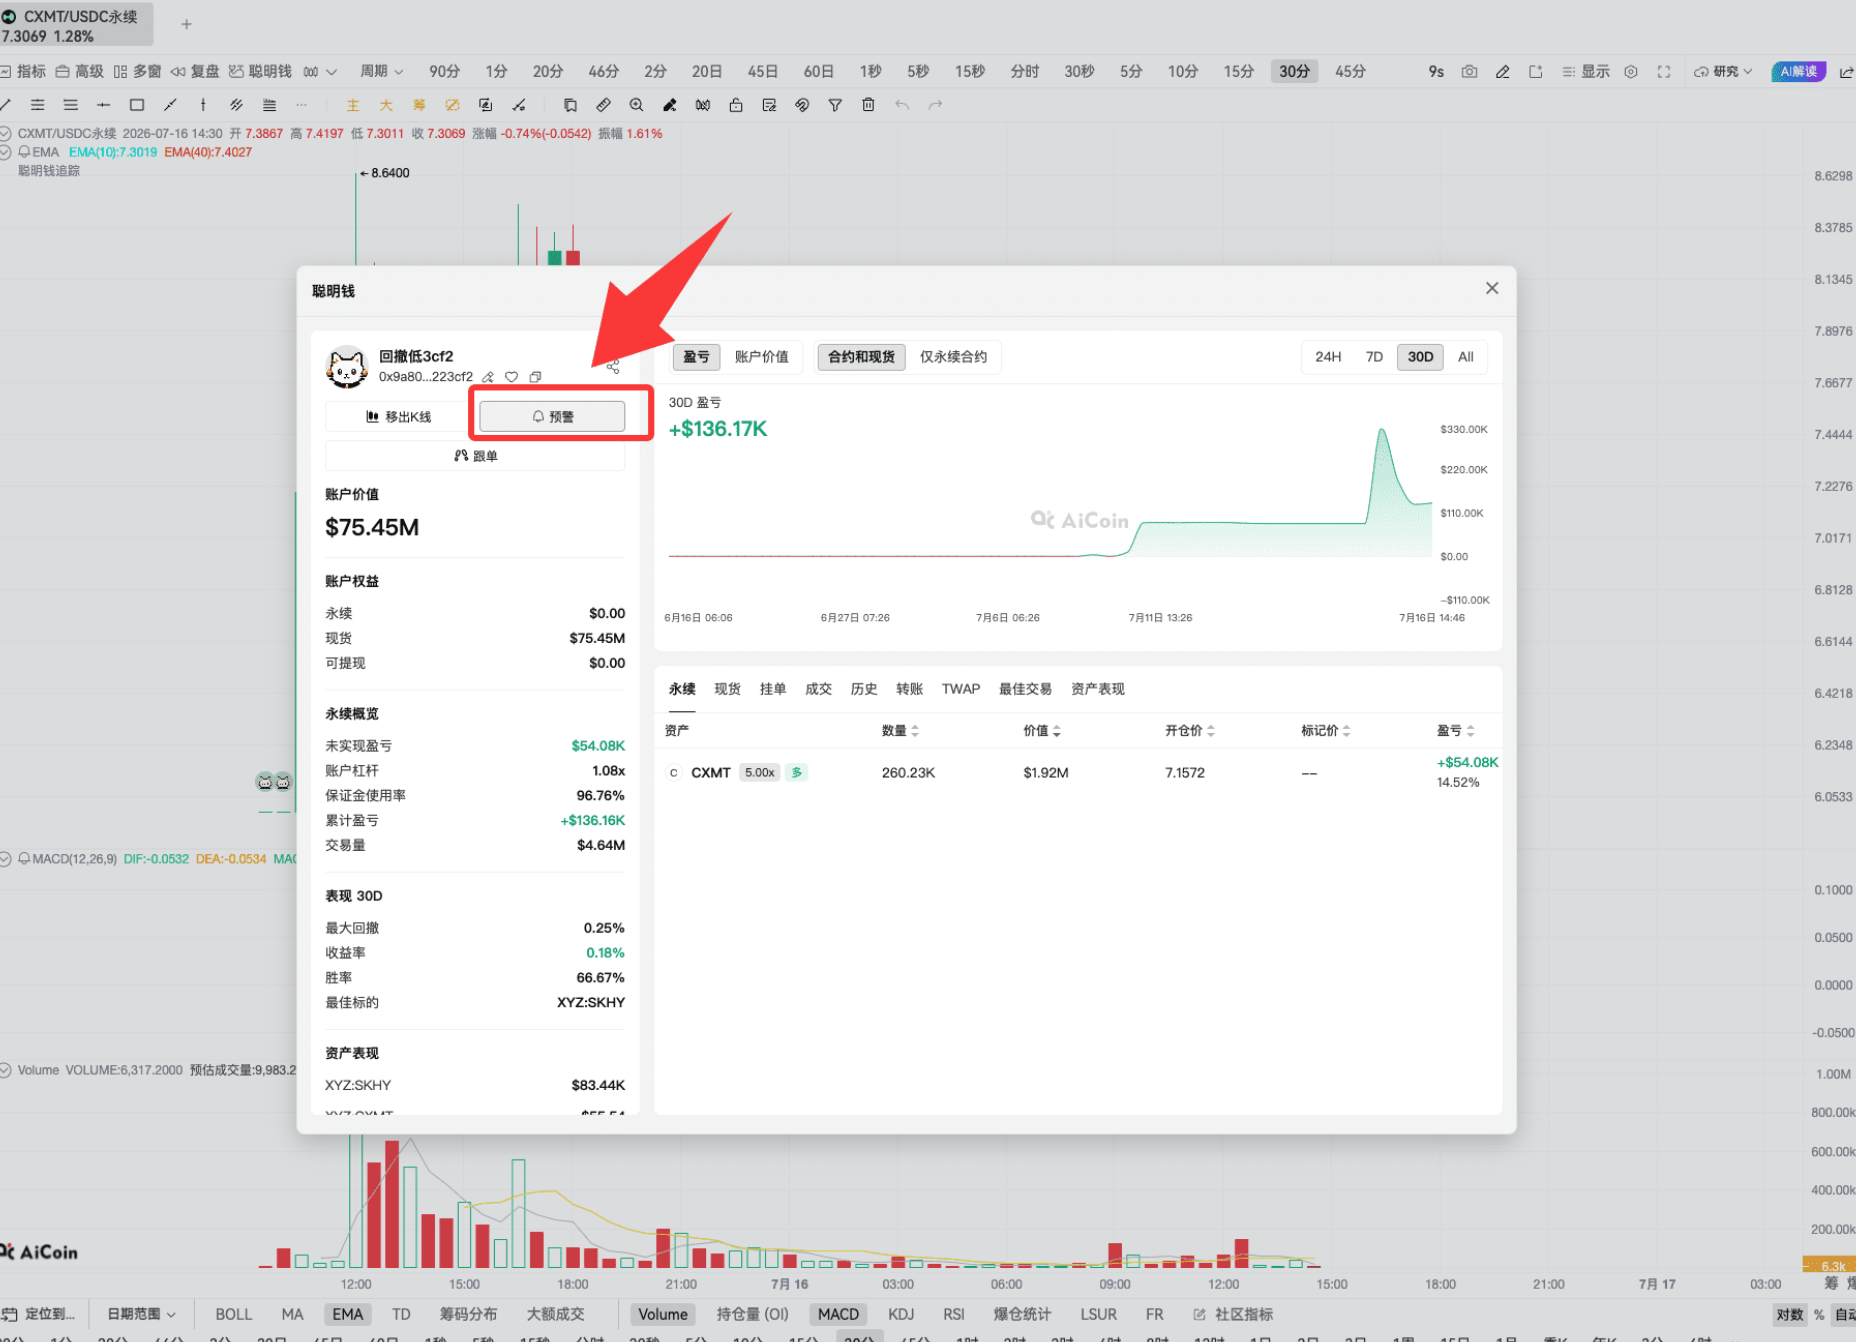Select the rectangle drawing tool
The height and width of the screenshot is (1342, 1856).
[137, 105]
